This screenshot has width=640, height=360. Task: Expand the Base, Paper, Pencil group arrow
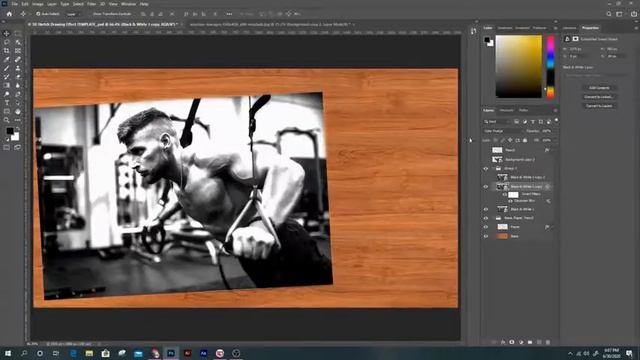coord(493,218)
